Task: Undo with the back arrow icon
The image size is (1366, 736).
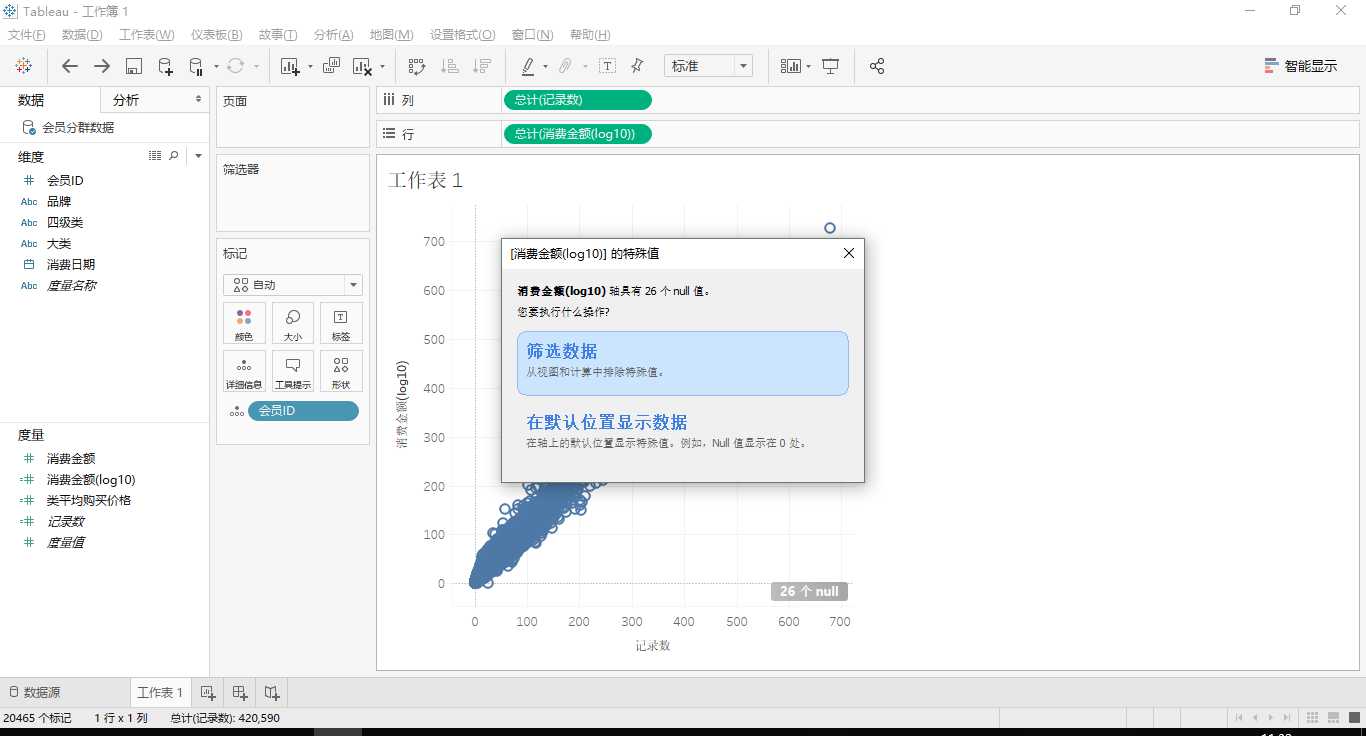Action: point(70,66)
